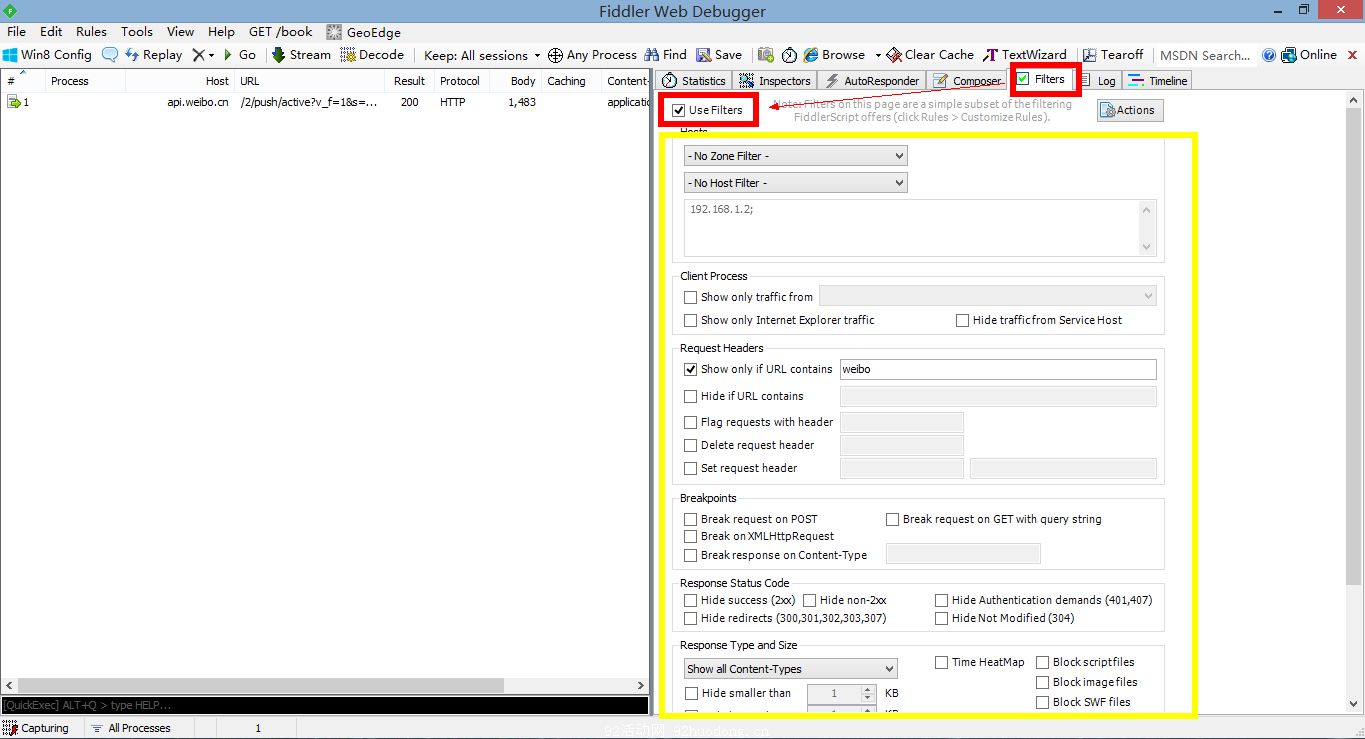Switch to the Inspectors tab

point(776,81)
